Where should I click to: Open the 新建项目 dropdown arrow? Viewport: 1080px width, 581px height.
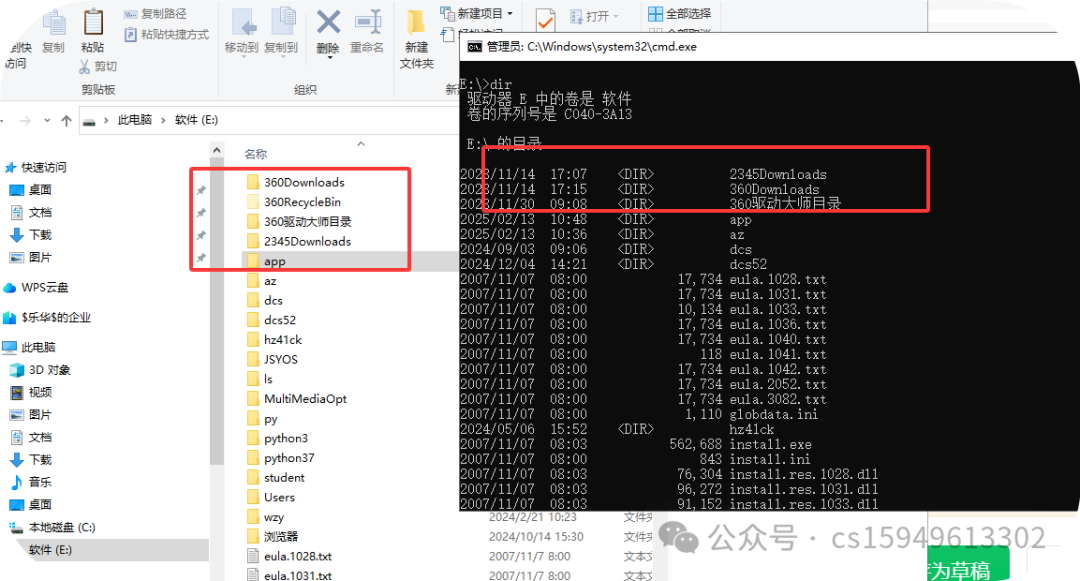click(x=510, y=13)
